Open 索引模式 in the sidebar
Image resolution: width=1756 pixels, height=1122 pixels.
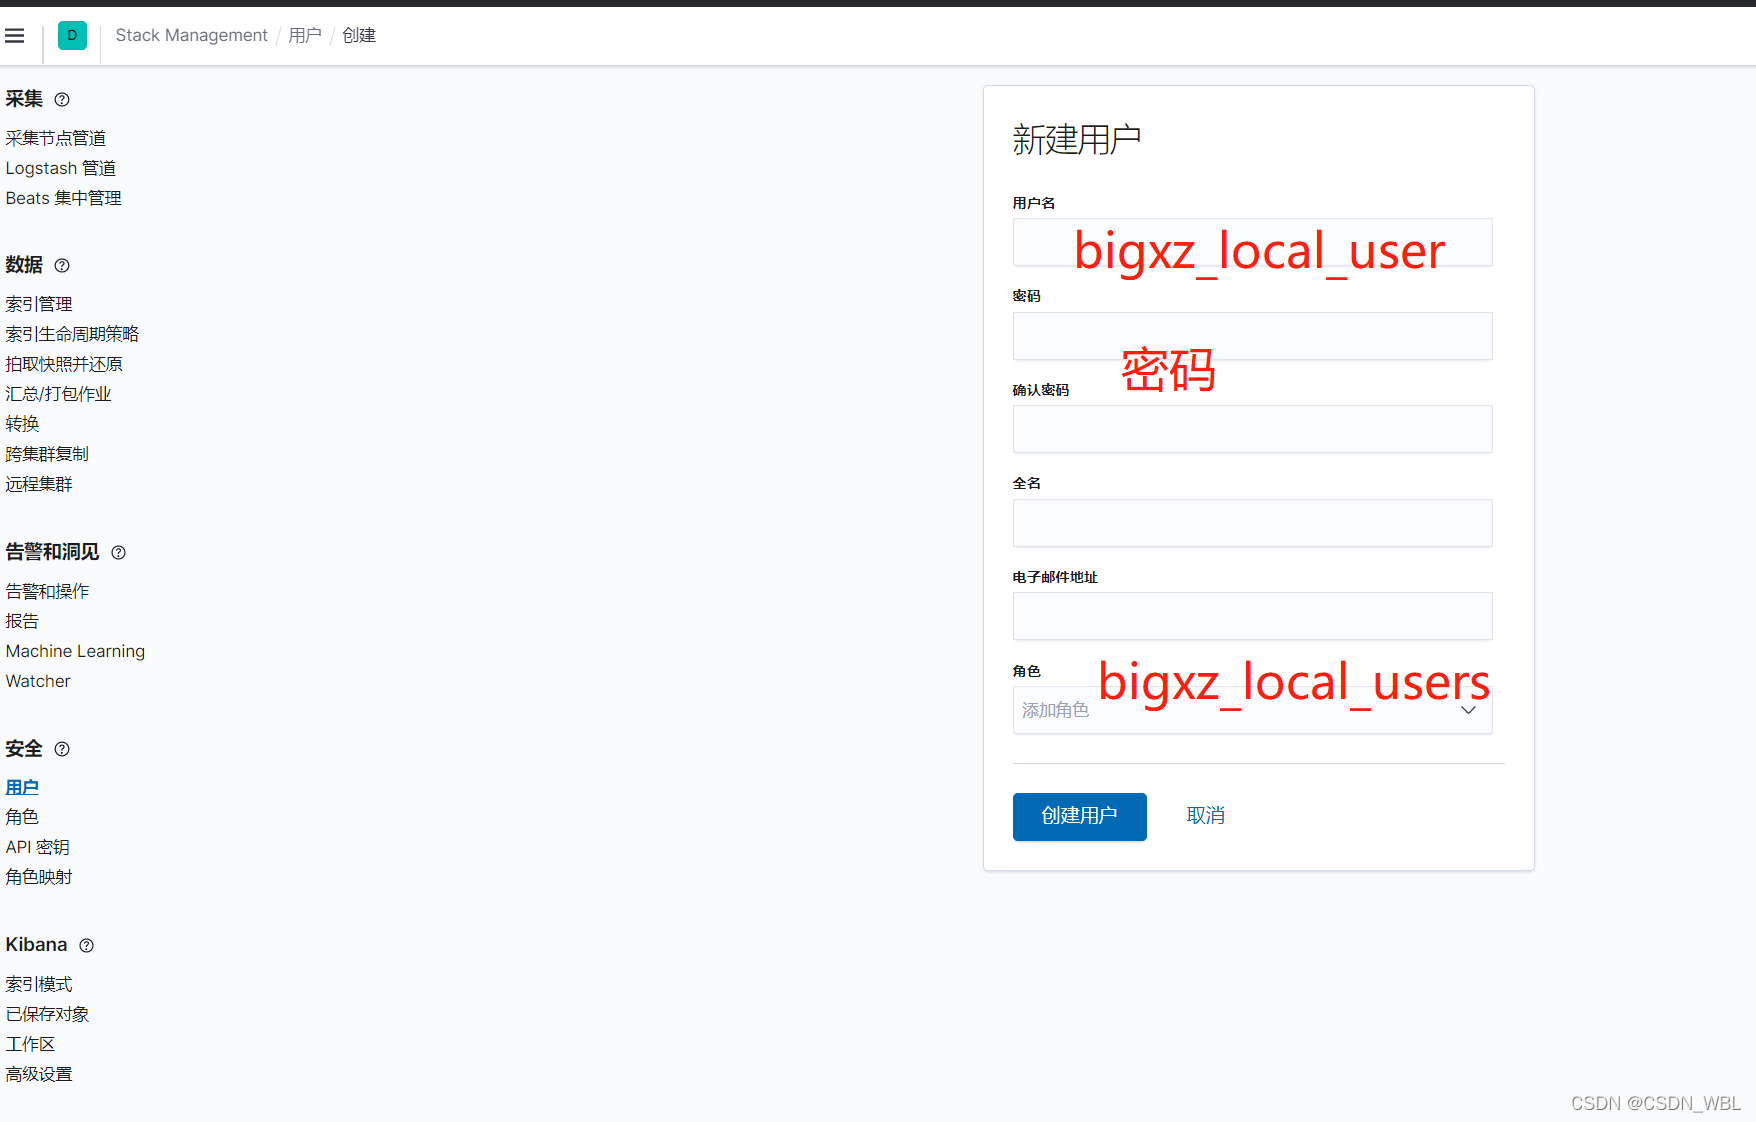(39, 984)
